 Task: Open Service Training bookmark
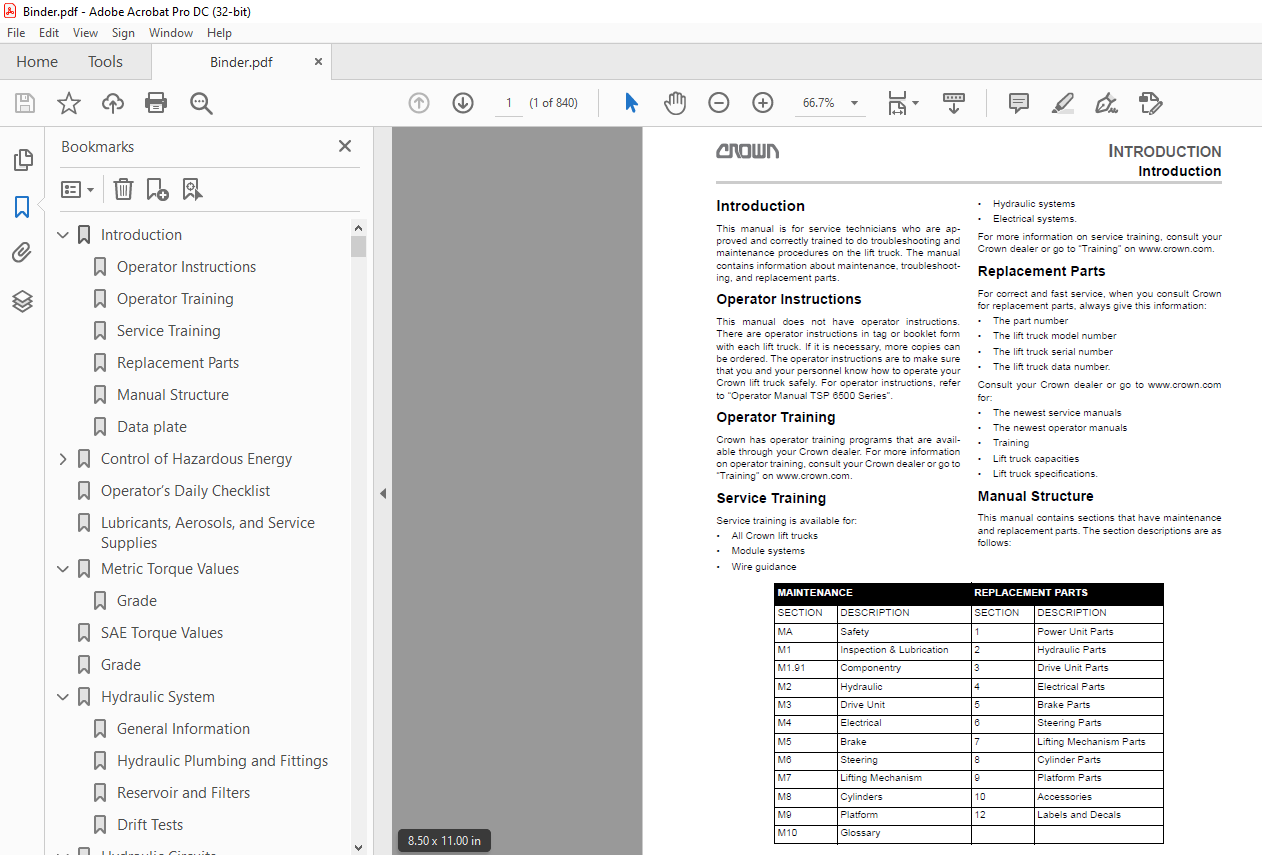(169, 331)
